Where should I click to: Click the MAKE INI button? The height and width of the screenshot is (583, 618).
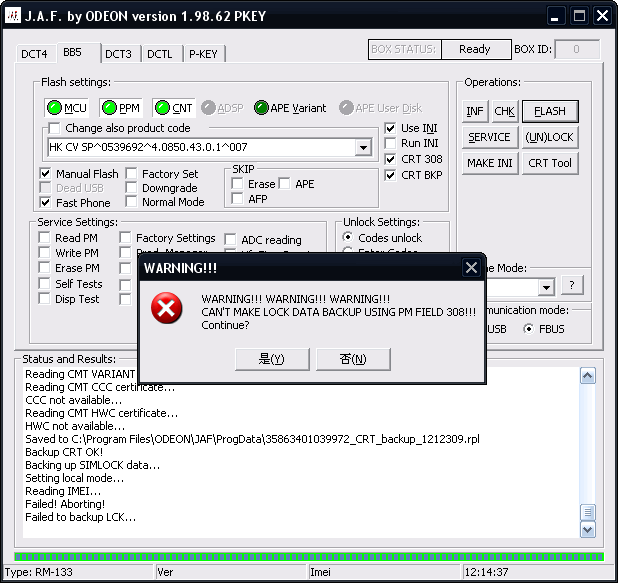coord(490,163)
